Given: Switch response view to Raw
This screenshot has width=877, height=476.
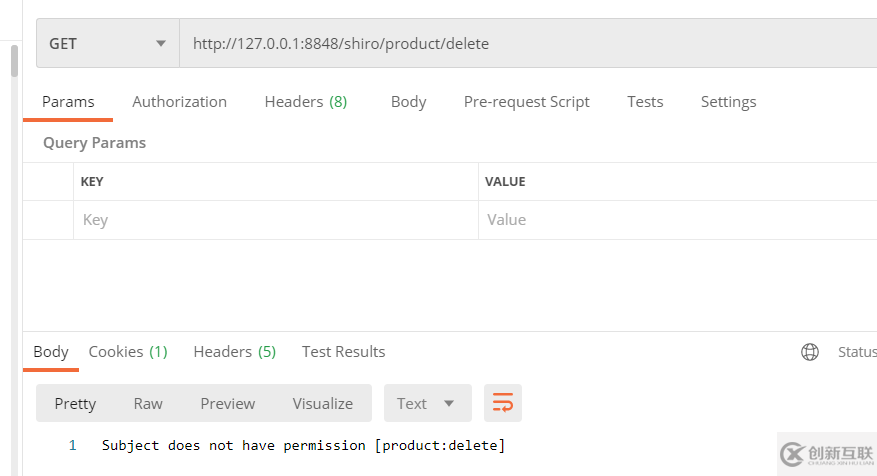Looking at the screenshot, I should (x=148, y=403).
